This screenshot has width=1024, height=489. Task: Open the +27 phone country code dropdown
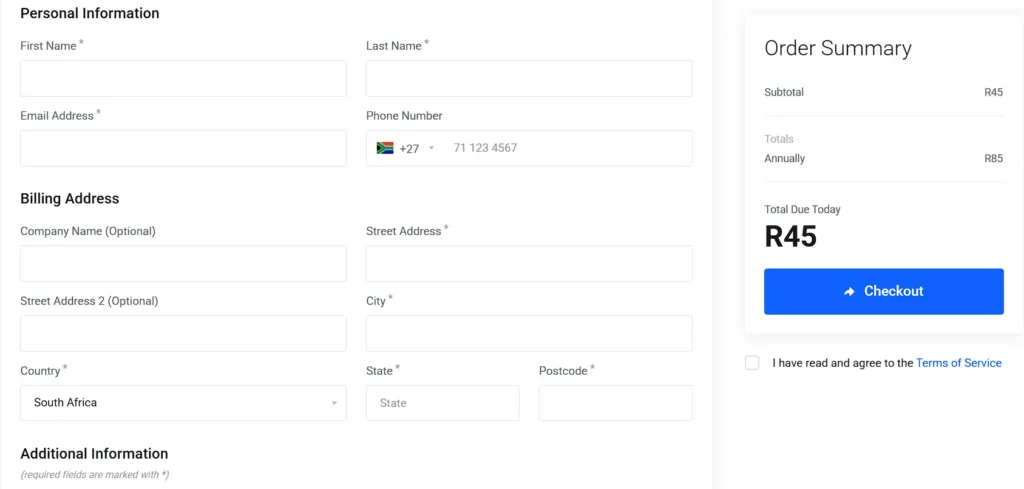tap(406, 148)
